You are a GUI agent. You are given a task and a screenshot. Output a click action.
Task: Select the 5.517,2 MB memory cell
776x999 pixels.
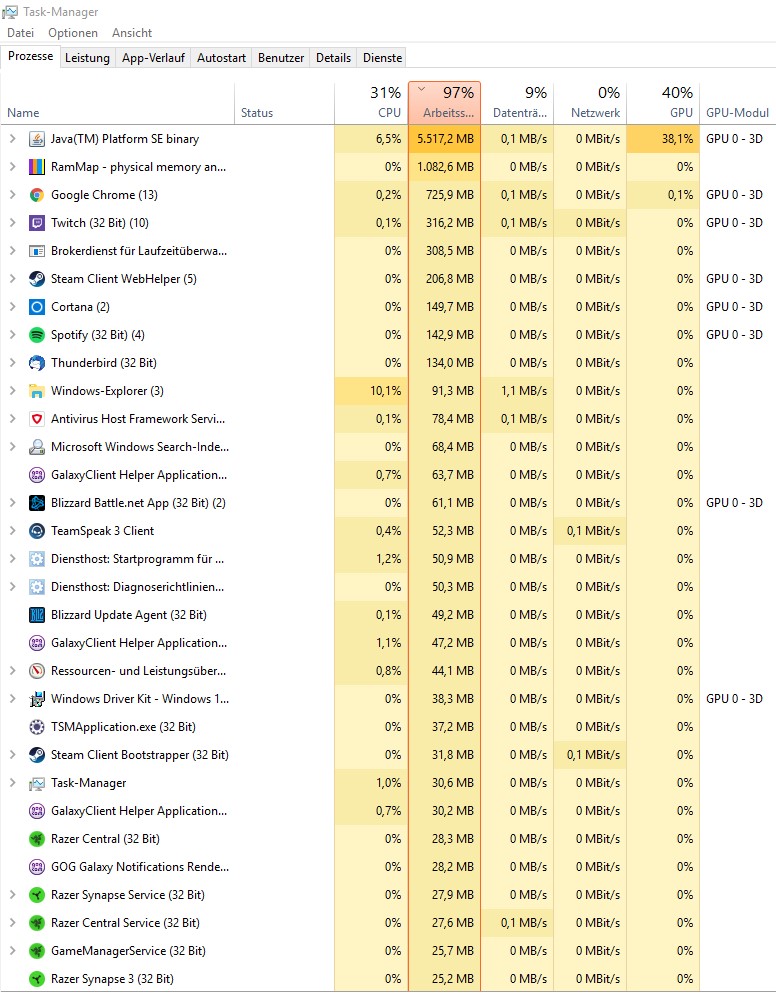tap(445, 139)
